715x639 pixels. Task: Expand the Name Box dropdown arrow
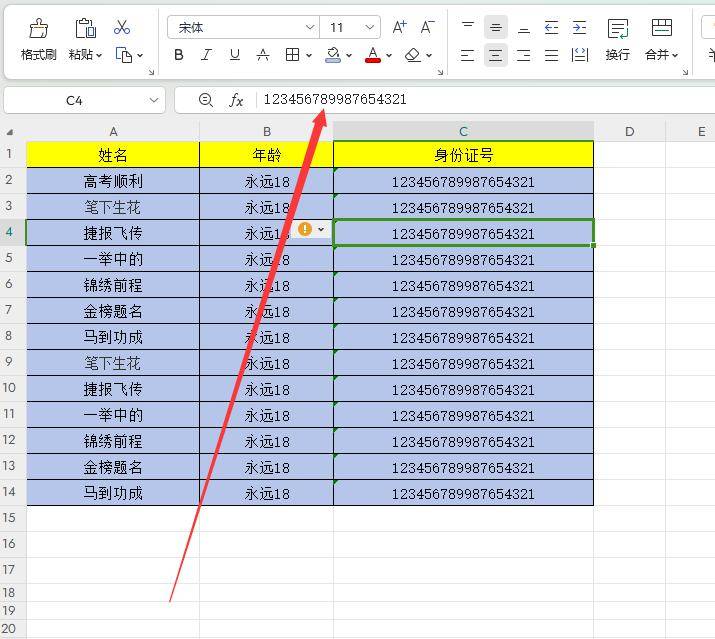click(154, 100)
